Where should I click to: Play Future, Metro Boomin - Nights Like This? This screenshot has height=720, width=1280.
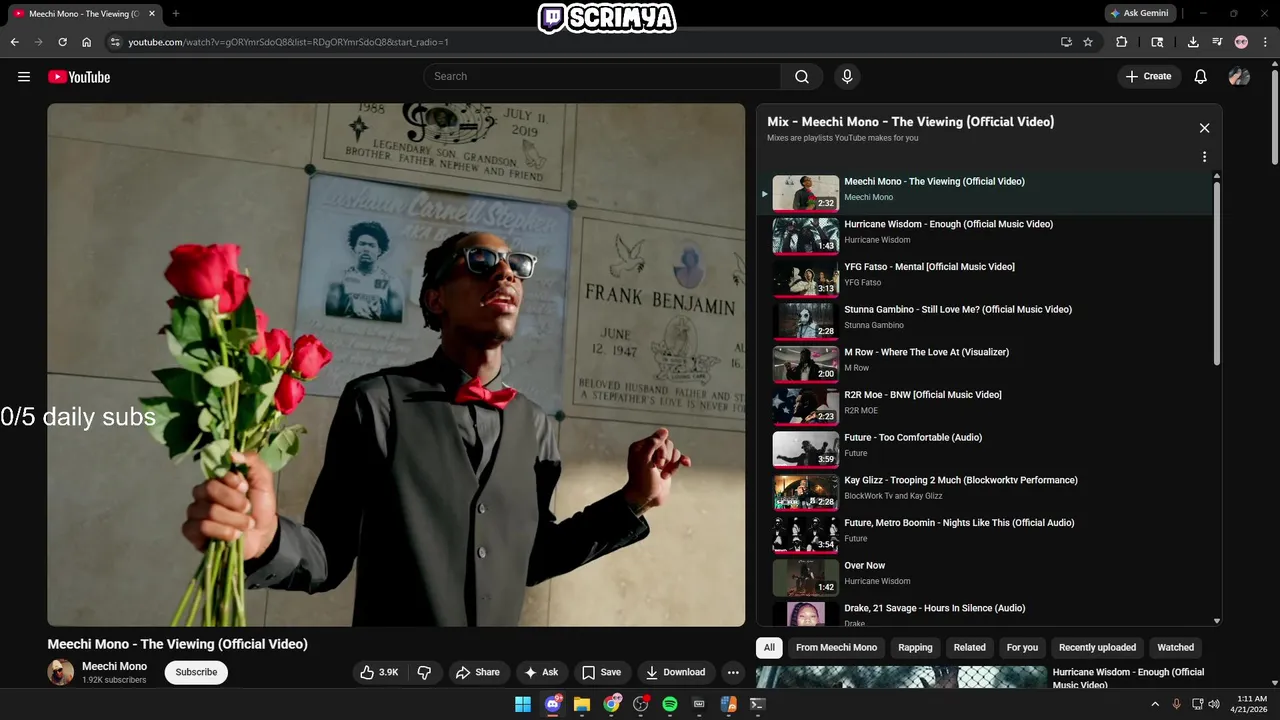[x=984, y=534]
